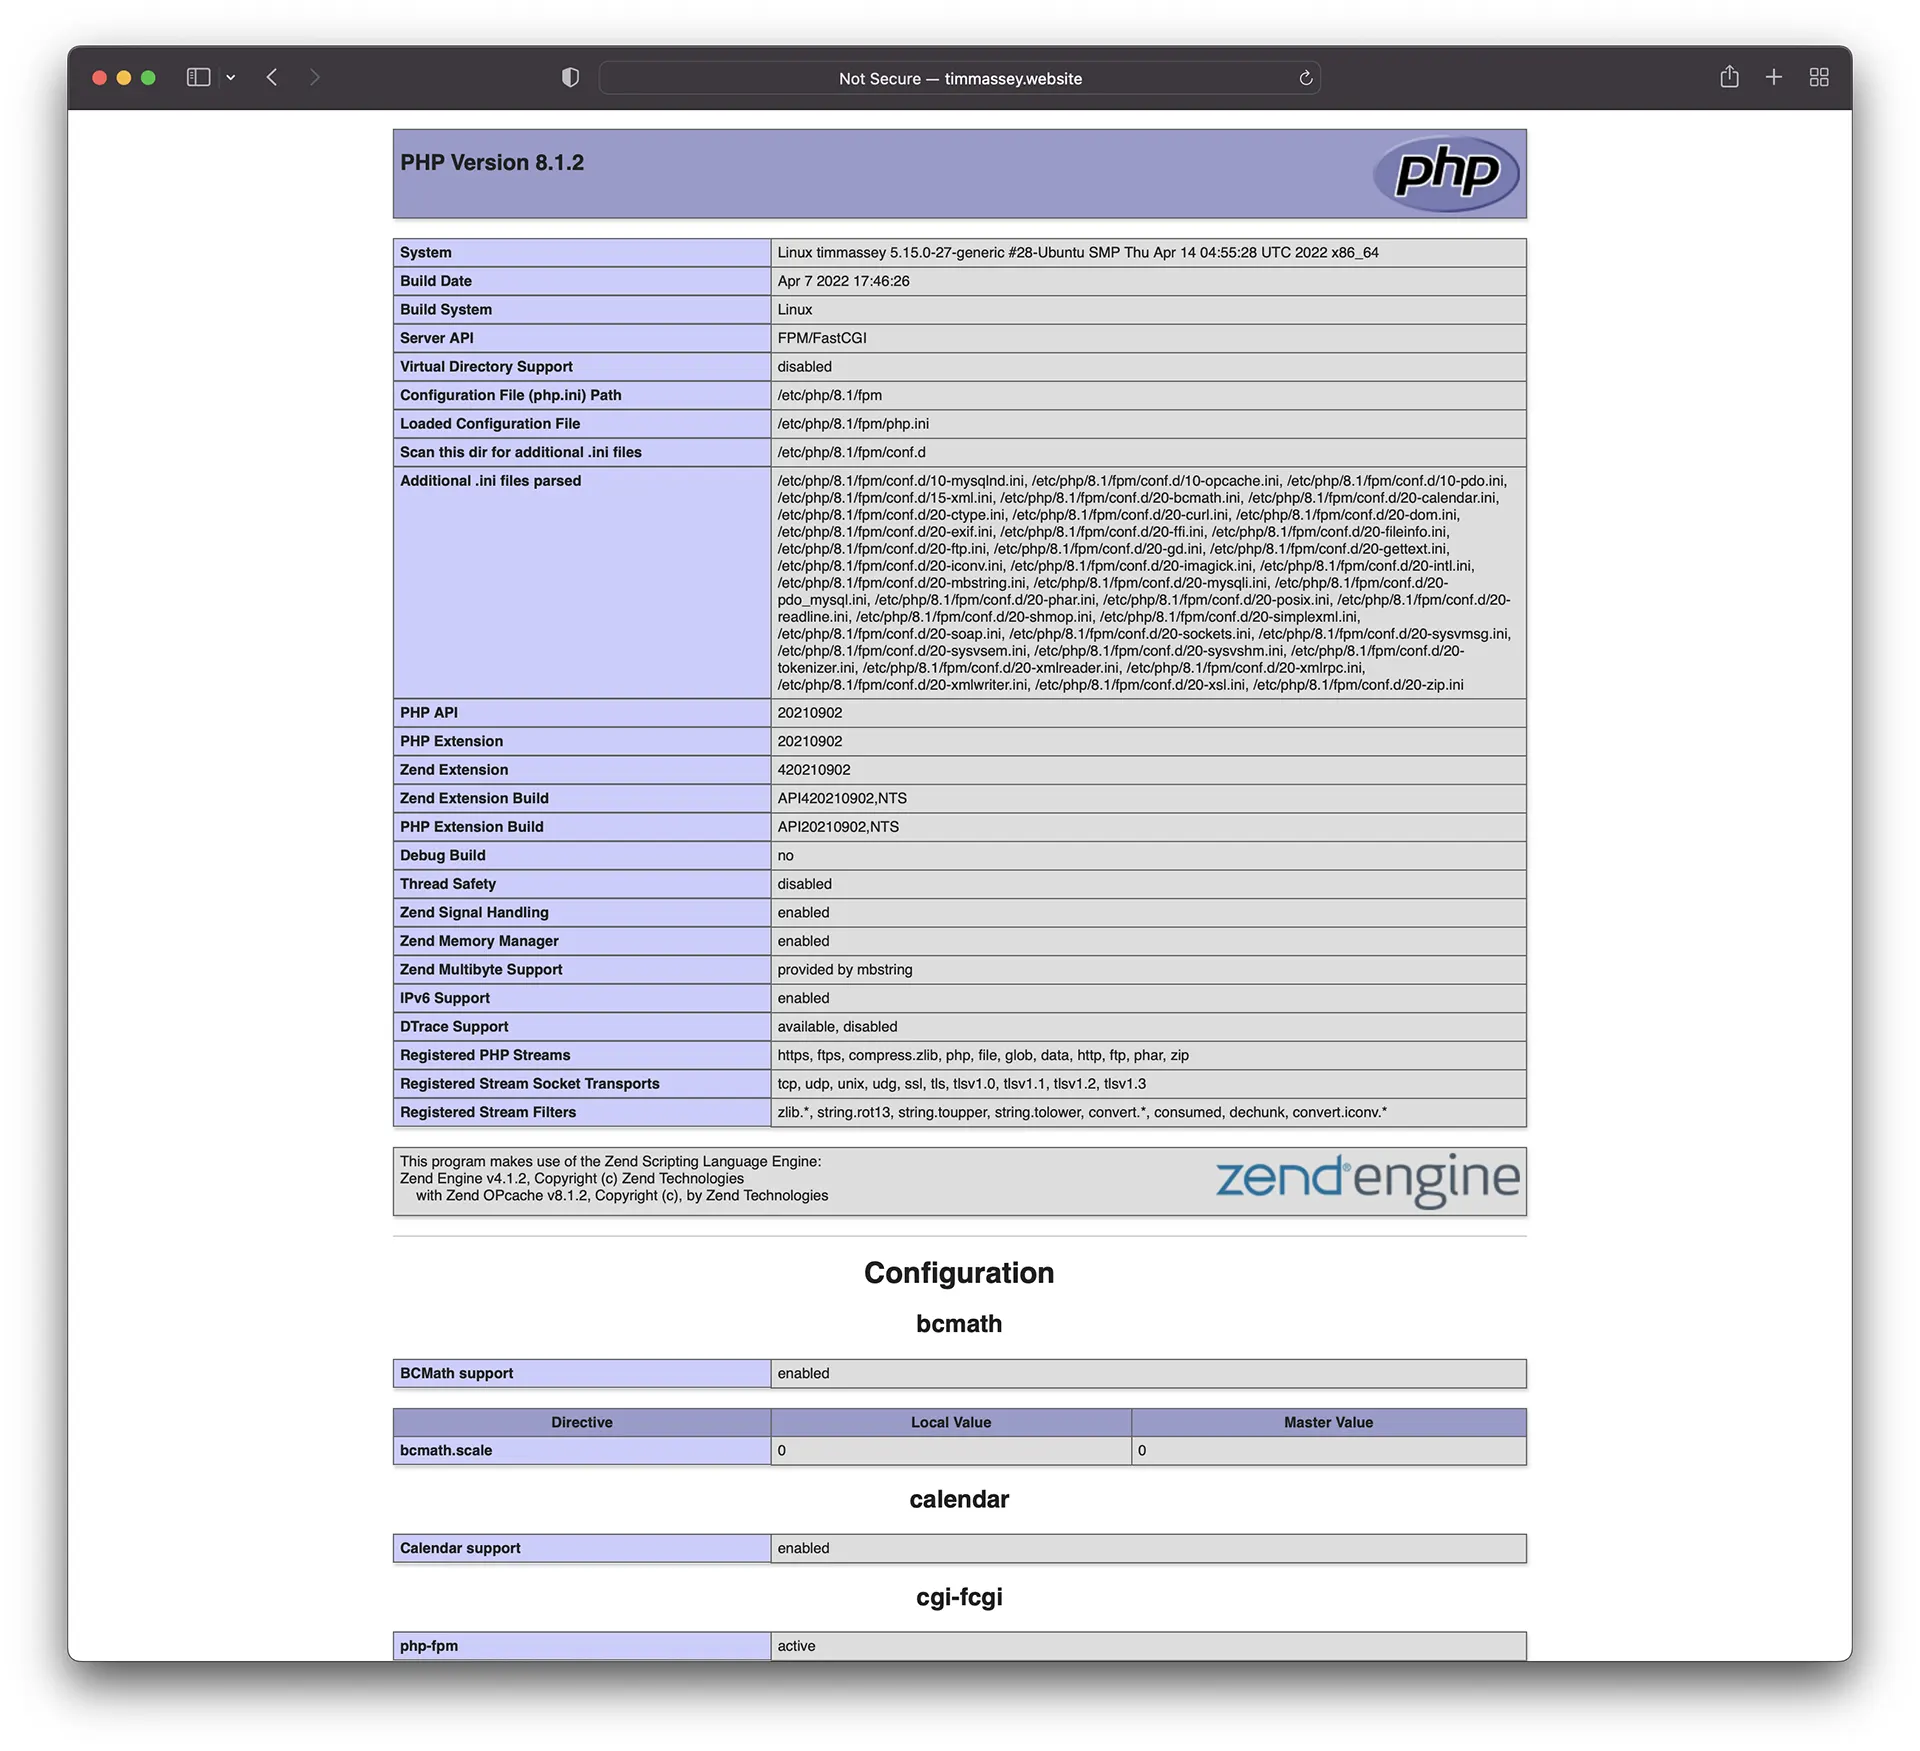Viewport: 1920px width, 1751px height.
Task: Select the Zend Memory Manager label
Action: coord(479,941)
